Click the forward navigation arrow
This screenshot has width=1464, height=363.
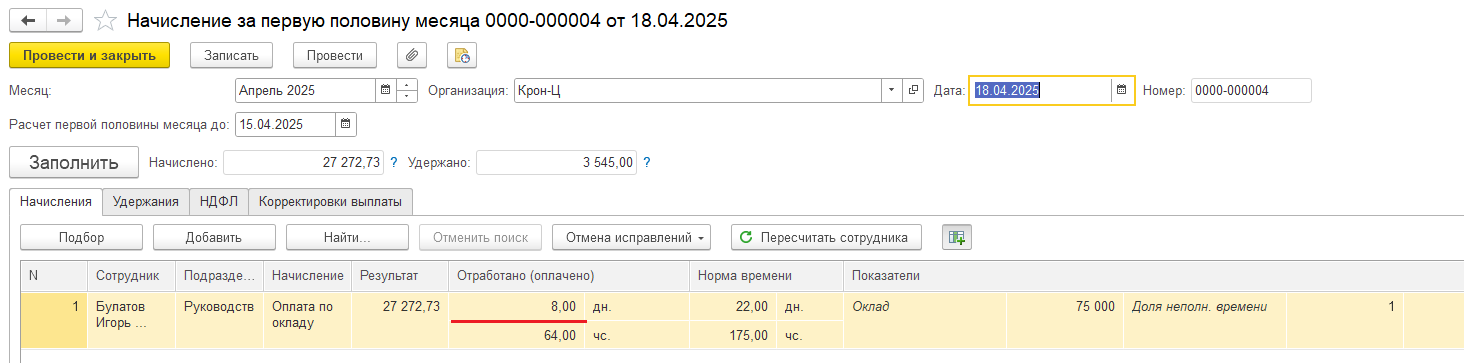pyautogui.click(x=64, y=21)
